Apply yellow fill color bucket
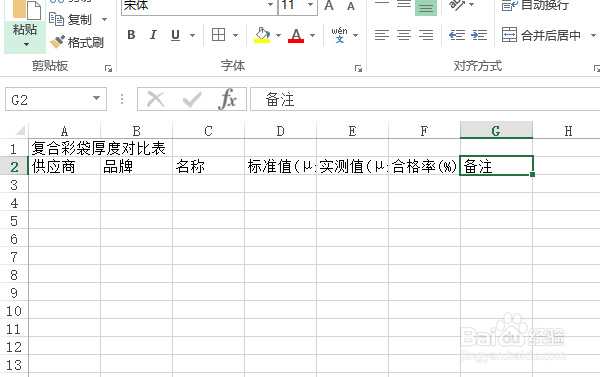The image size is (600, 377). (x=262, y=35)
